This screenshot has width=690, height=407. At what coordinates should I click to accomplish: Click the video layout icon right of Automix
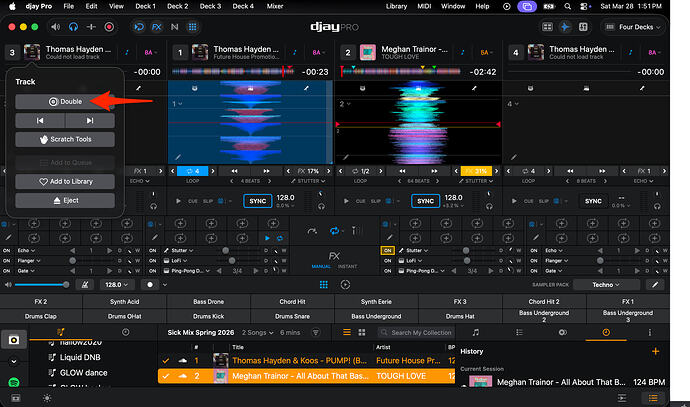pos(583,27)
